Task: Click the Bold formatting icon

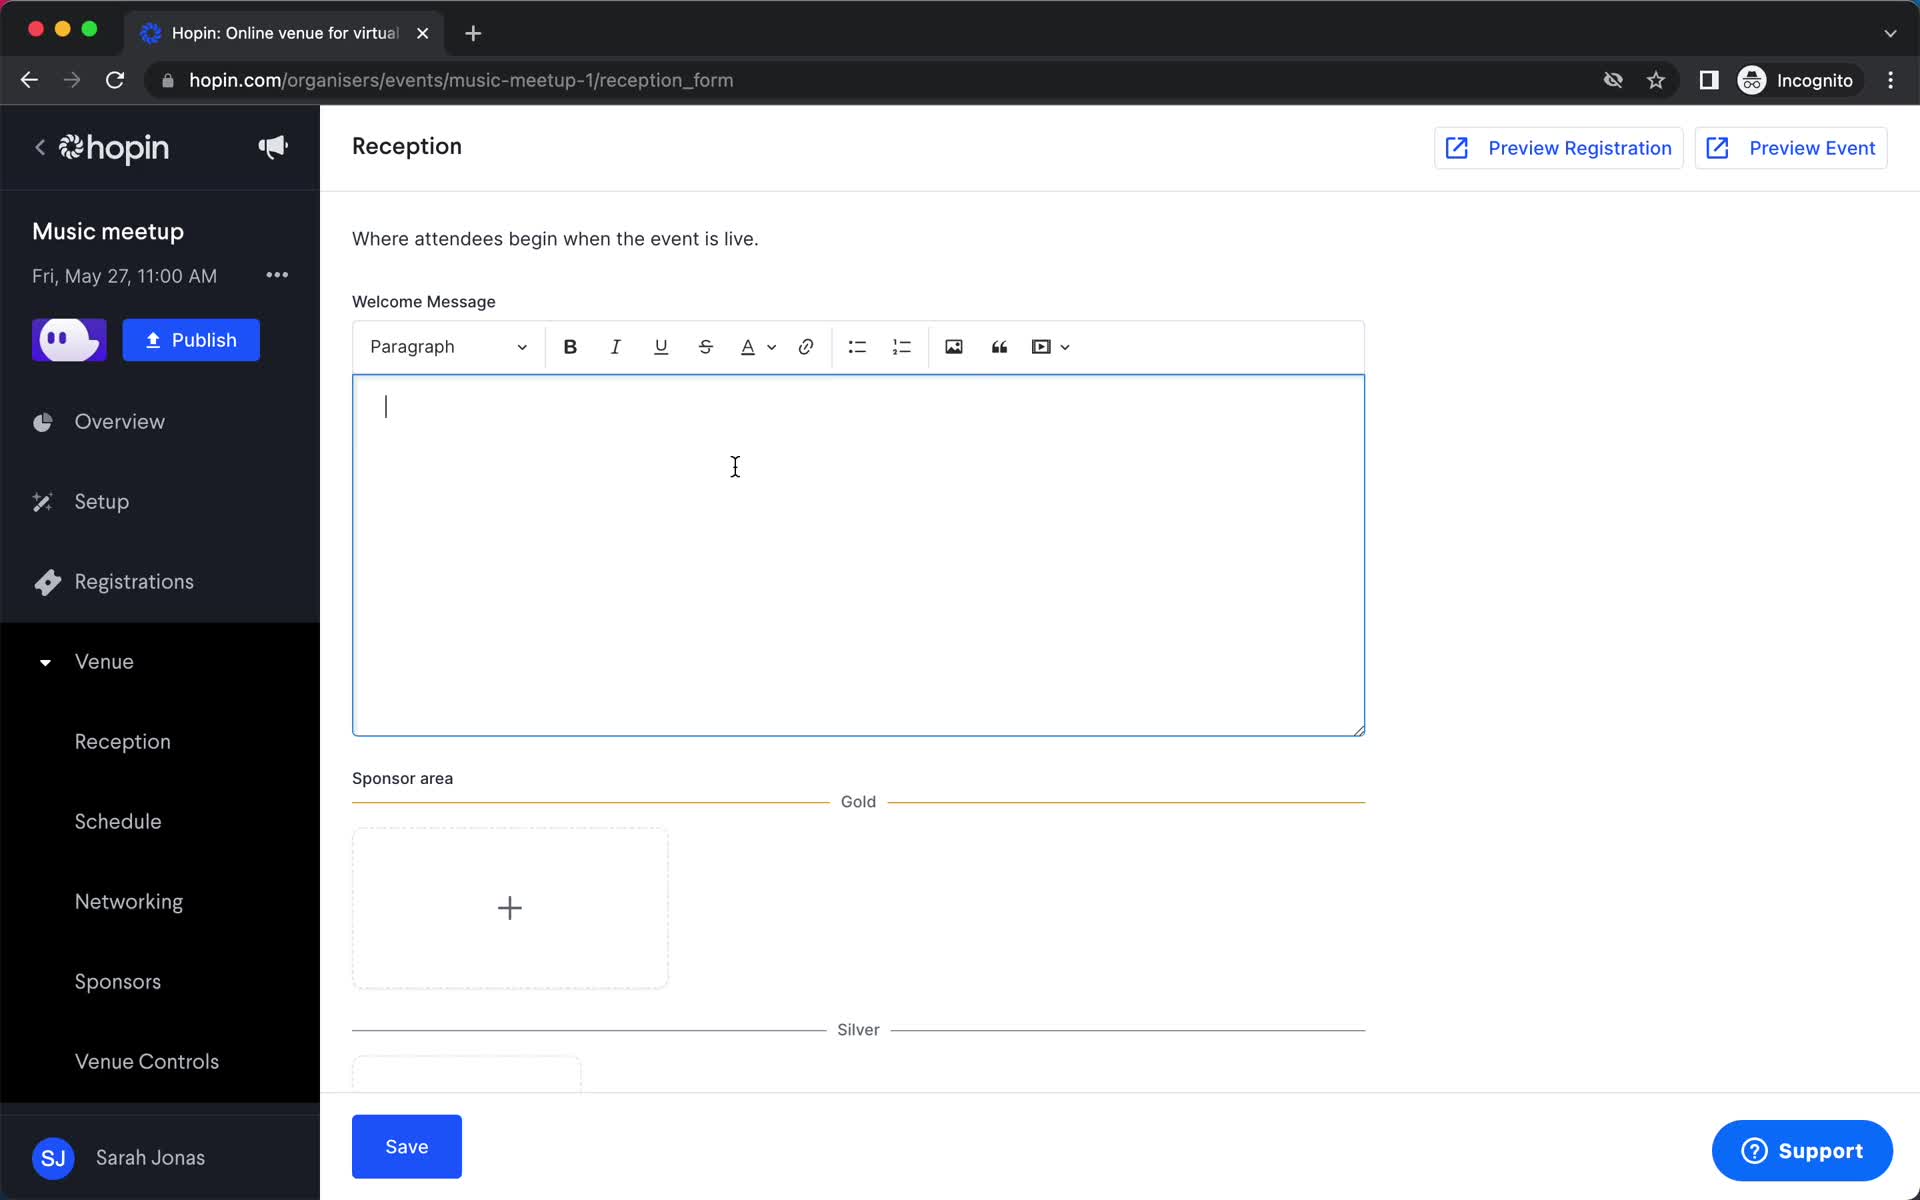Action: pos(571,346)
